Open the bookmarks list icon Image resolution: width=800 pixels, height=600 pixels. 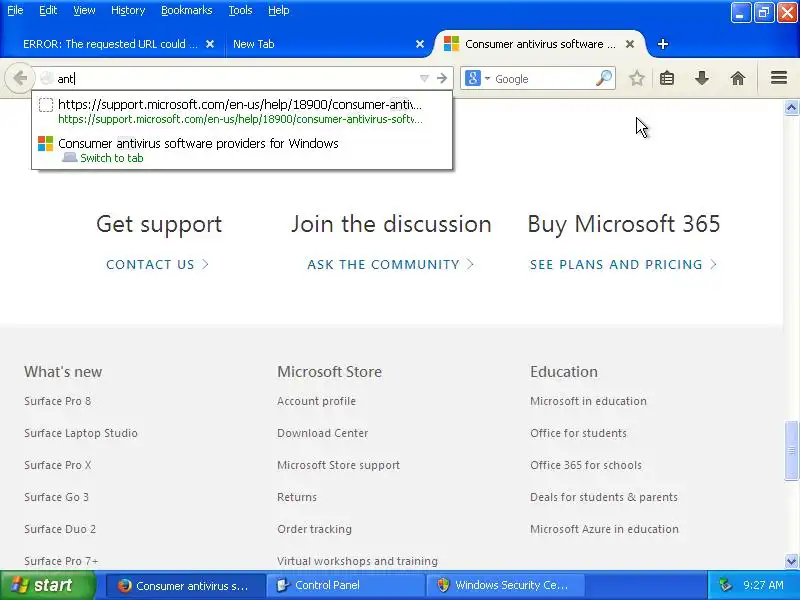[x=667, y=78]
